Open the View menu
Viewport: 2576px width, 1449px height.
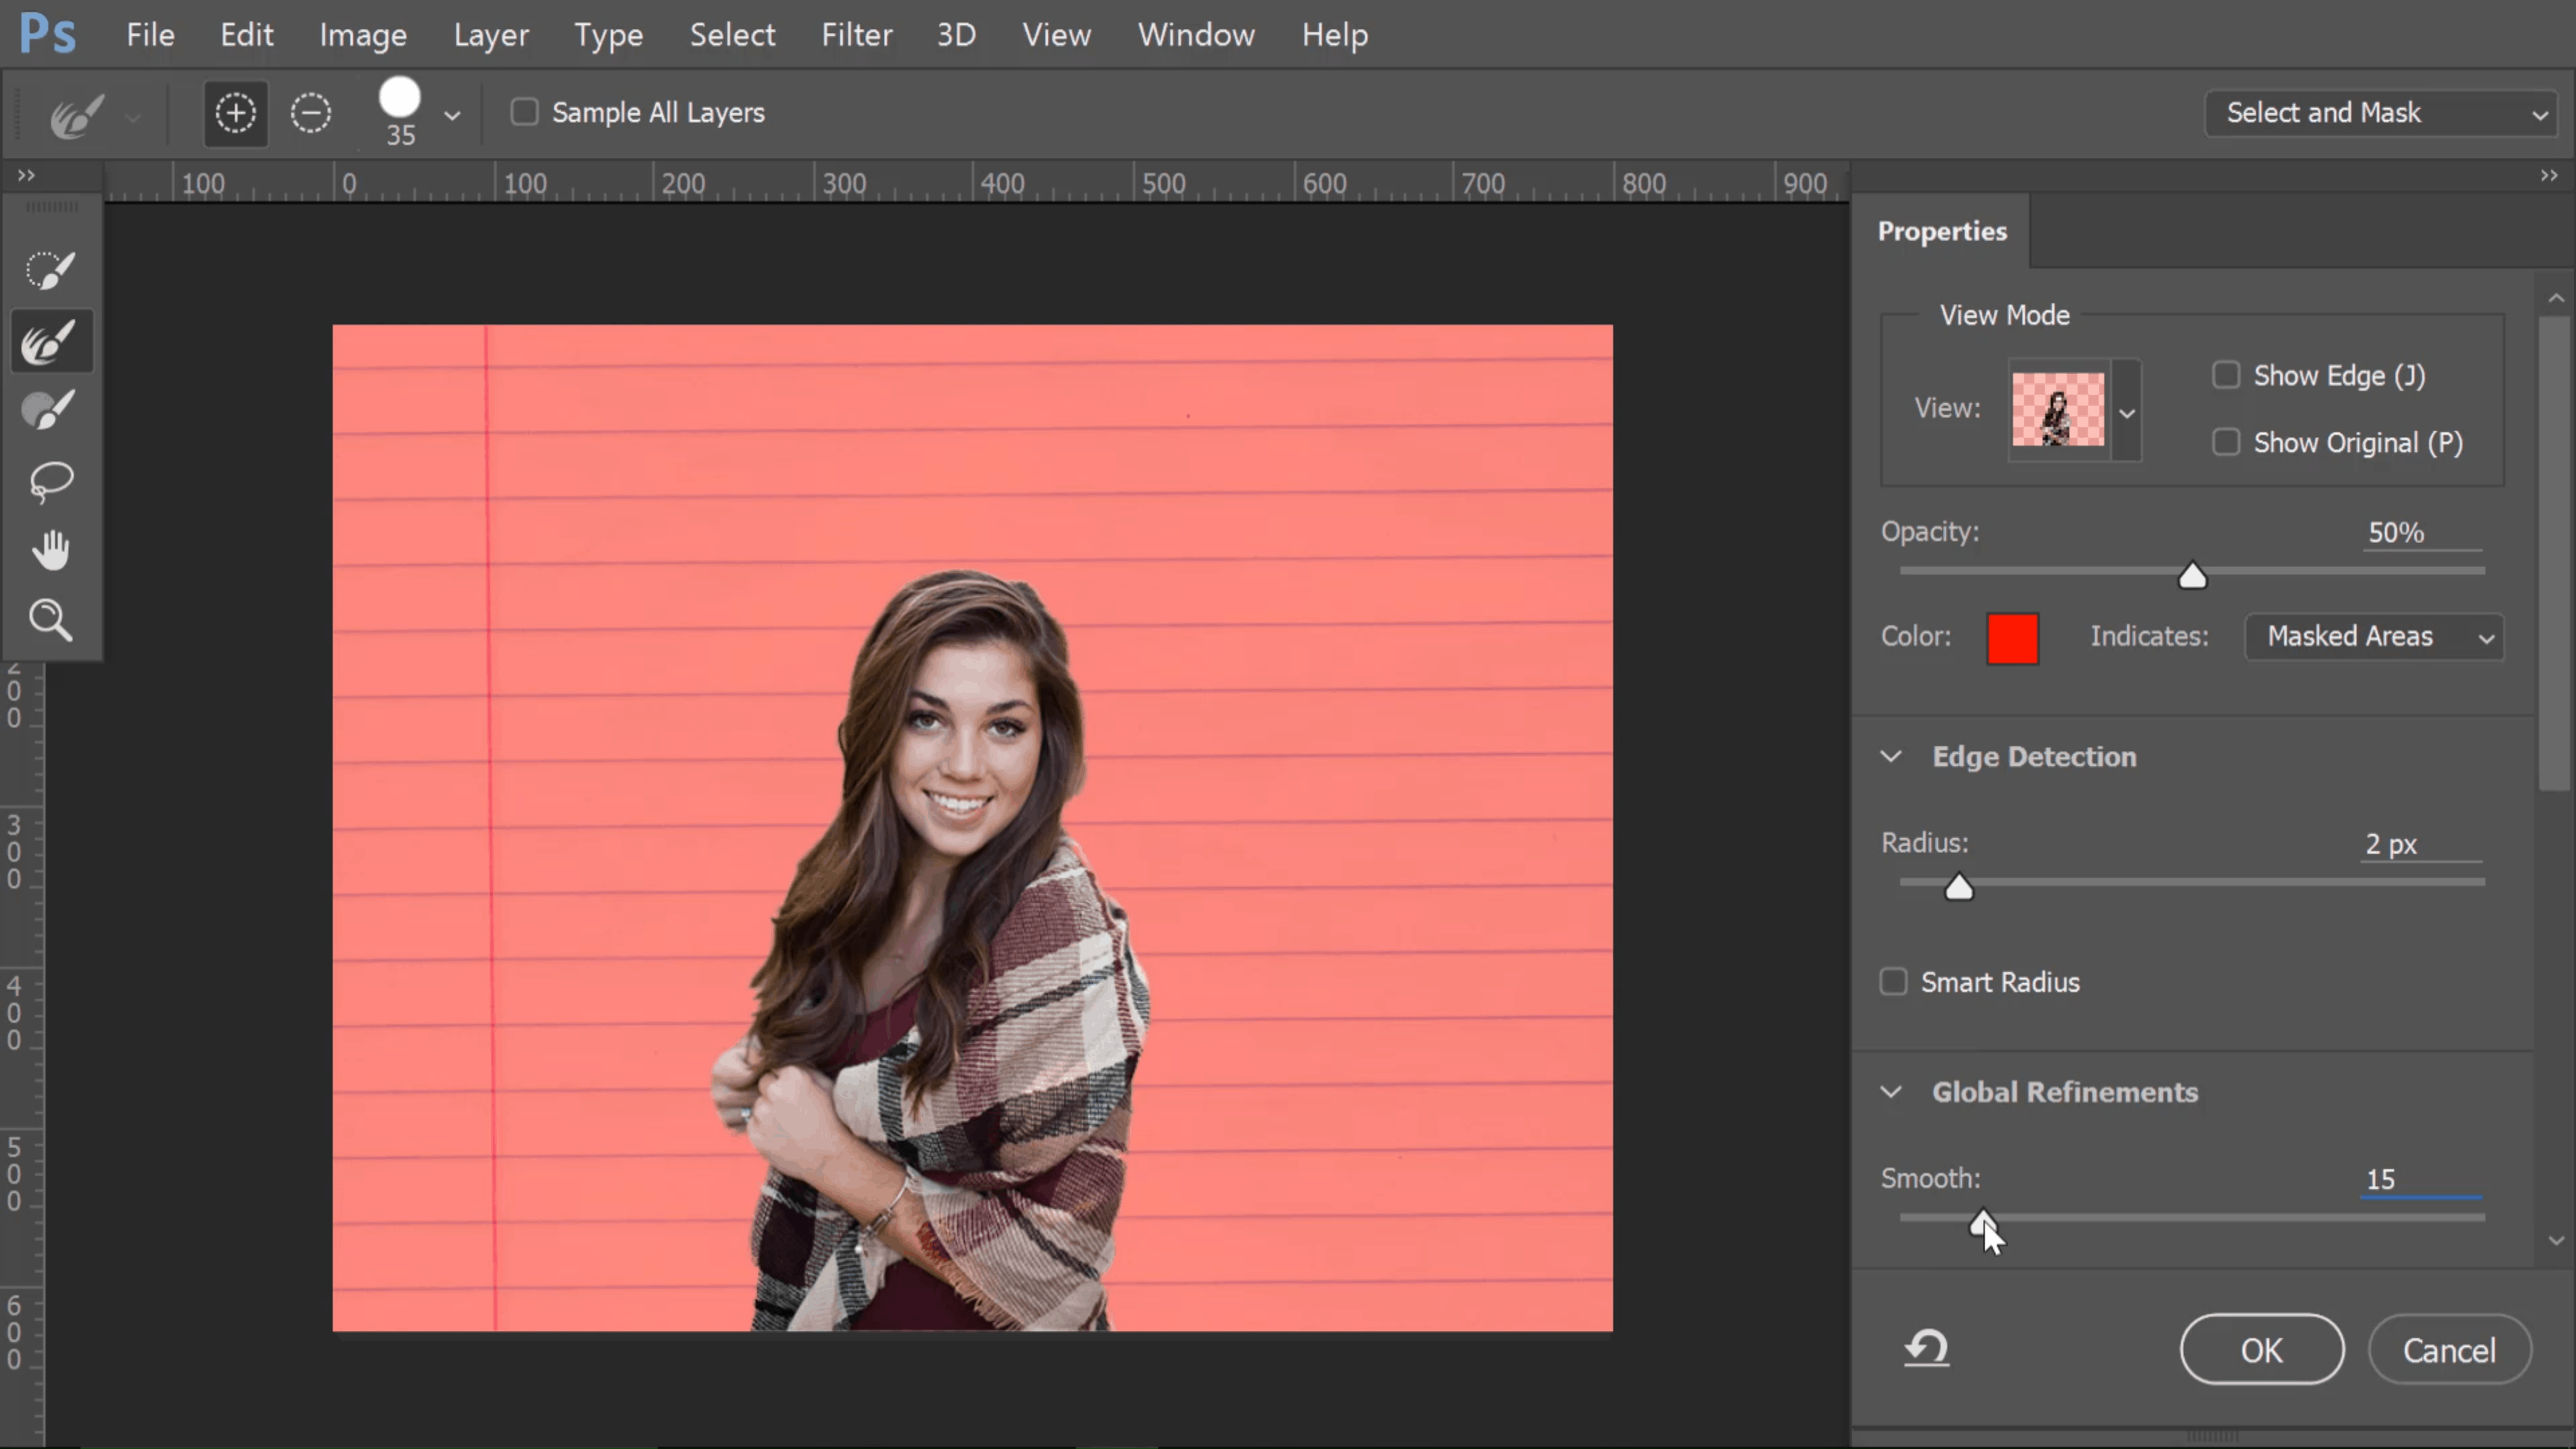click(1056, 35)
